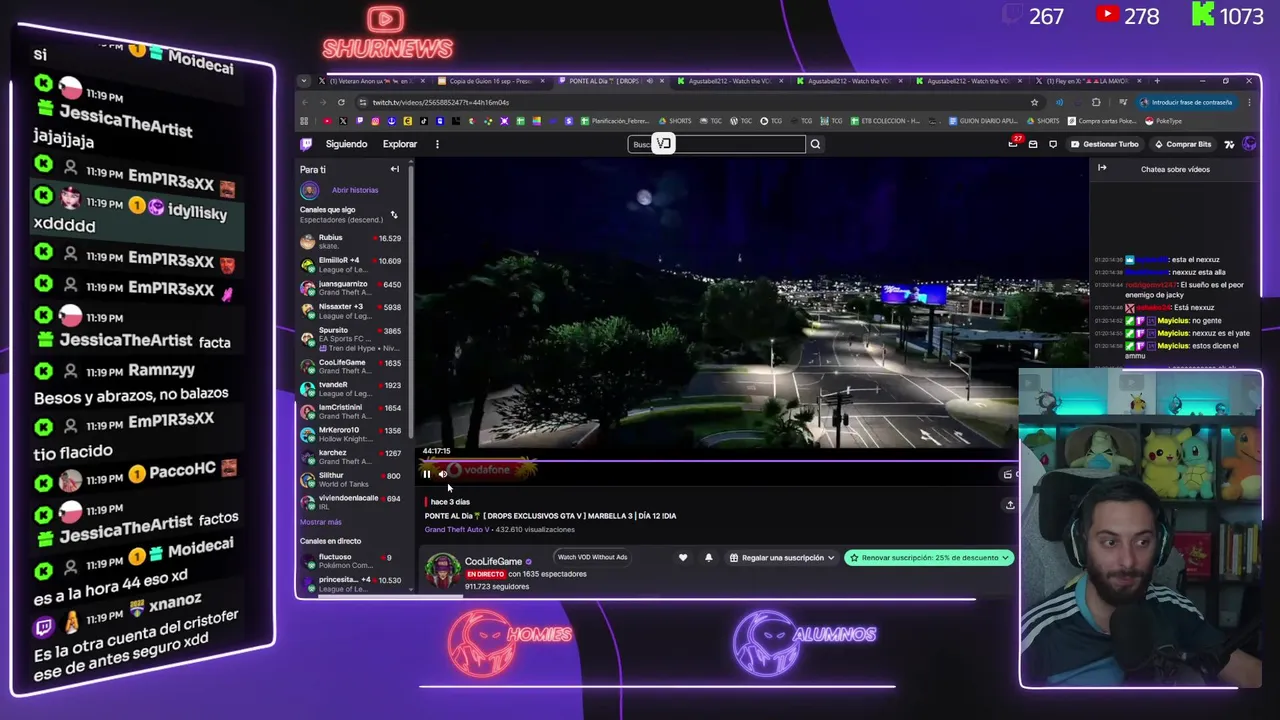Screen dimensions: 1280x720
Task: Click the search magnifier button
Action: click(x=815, y=144)
